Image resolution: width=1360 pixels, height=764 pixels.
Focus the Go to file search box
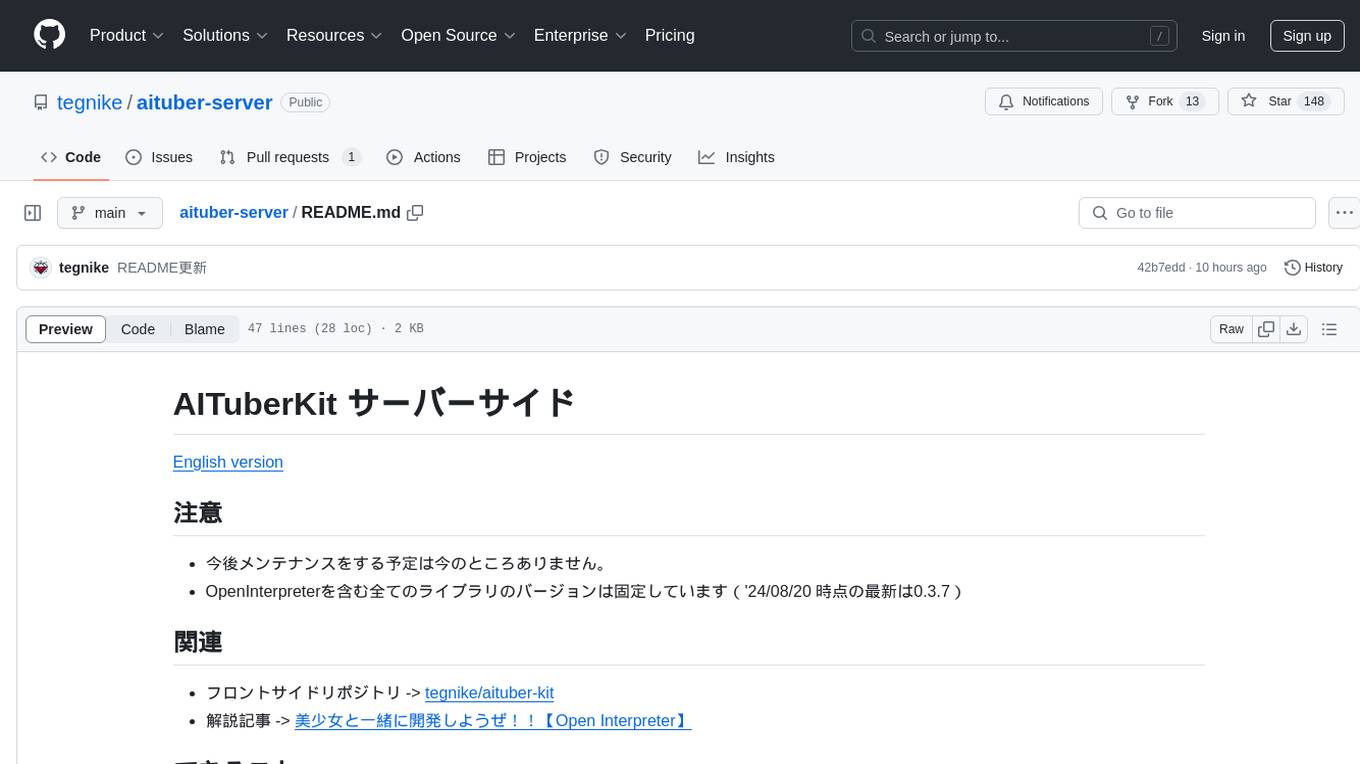click(x=1197, y=213)
